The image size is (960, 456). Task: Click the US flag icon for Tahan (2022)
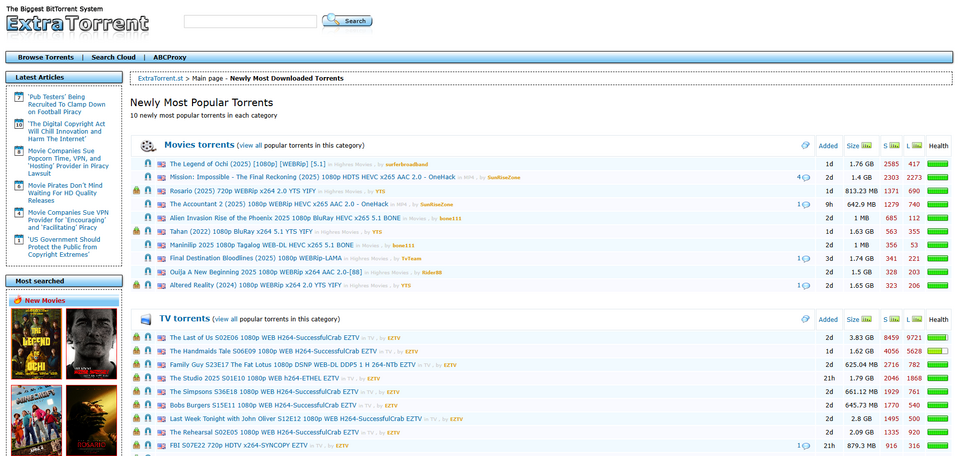[x=162, y=232]
